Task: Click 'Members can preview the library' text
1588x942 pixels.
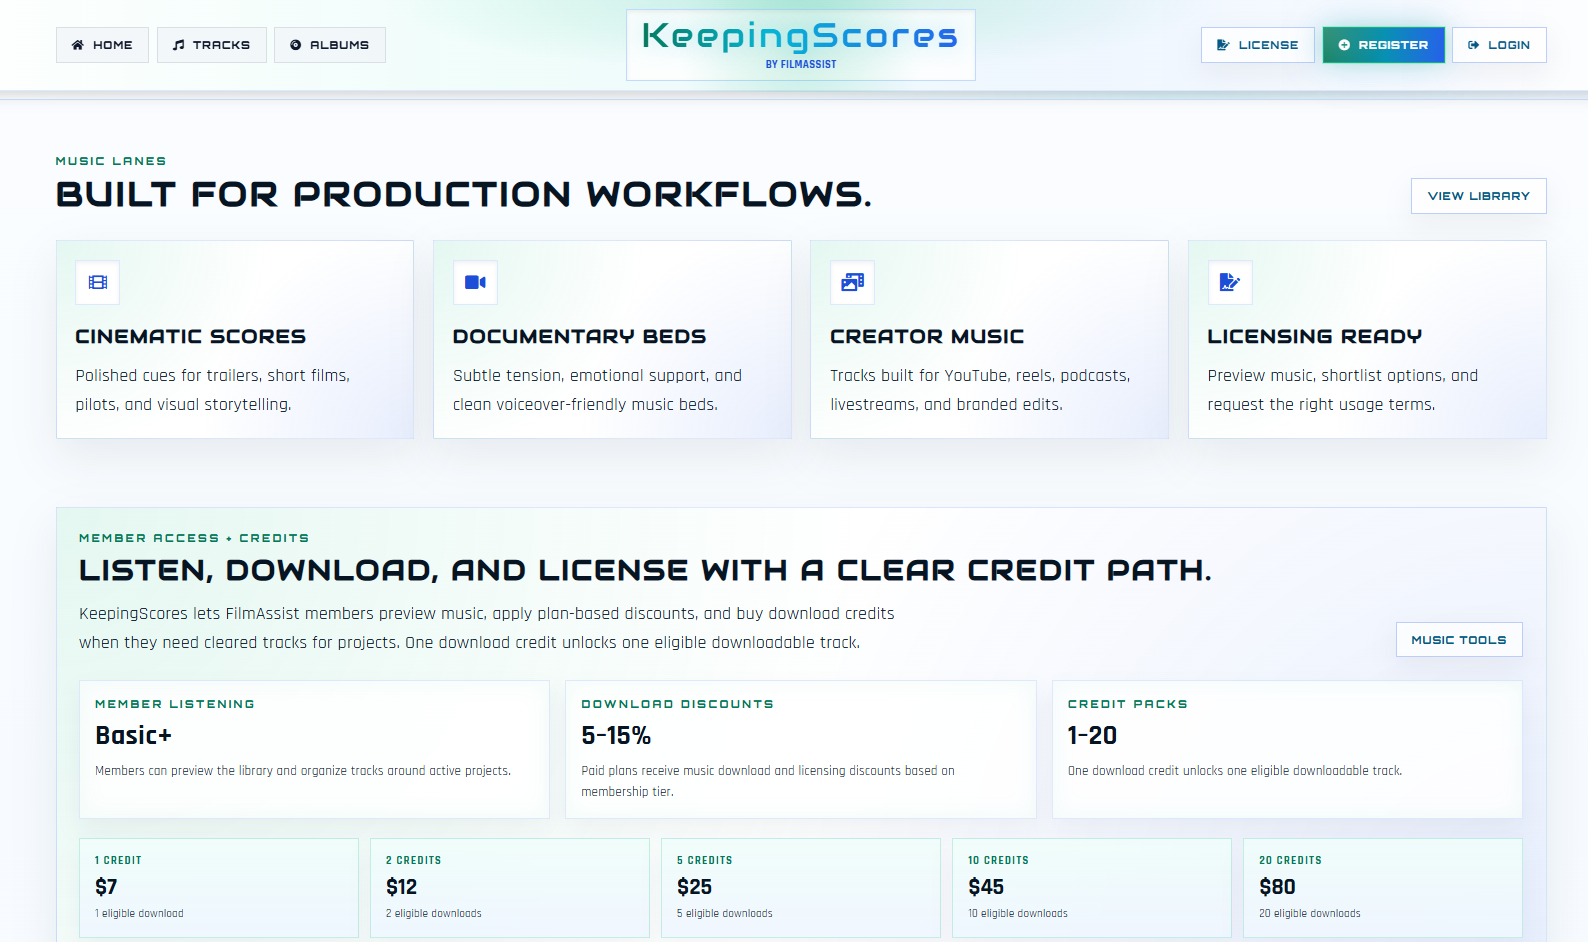Action: (x=303, y=771)
